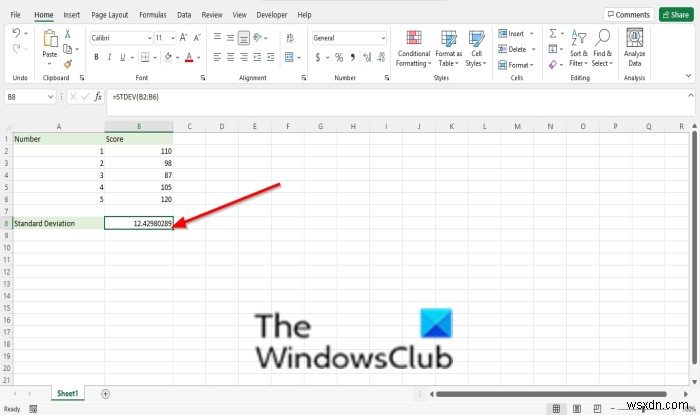Click the Cut scissors icon
Viewport: 700px width, 415px height.
[x=67, y=33]
